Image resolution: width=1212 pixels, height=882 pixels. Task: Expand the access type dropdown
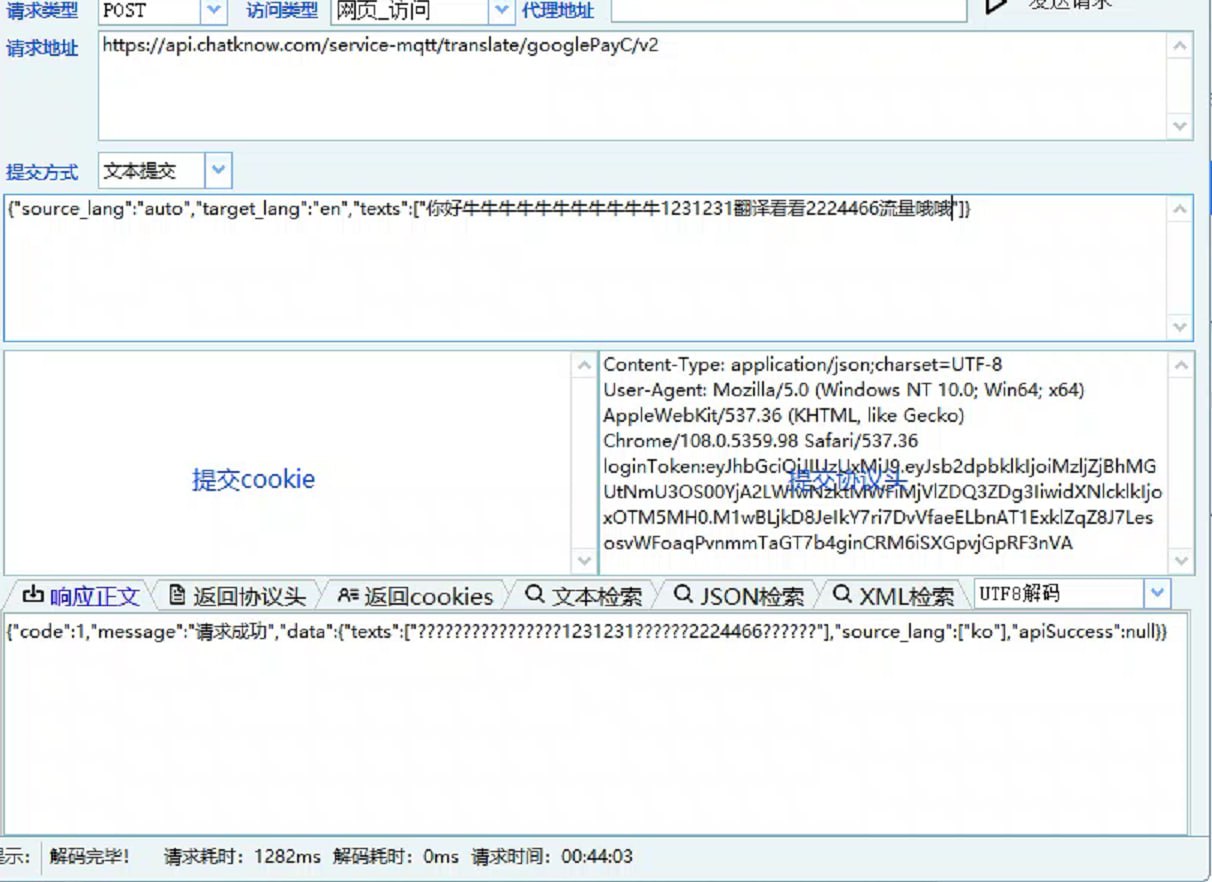(x=502, y=11)
